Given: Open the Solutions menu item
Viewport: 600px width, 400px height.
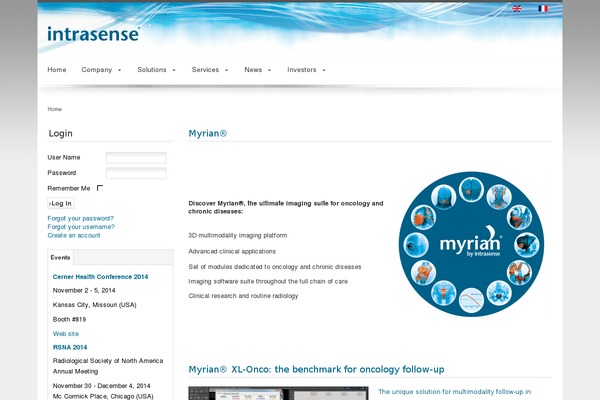Looking at the screenshot, I should 152,70.
